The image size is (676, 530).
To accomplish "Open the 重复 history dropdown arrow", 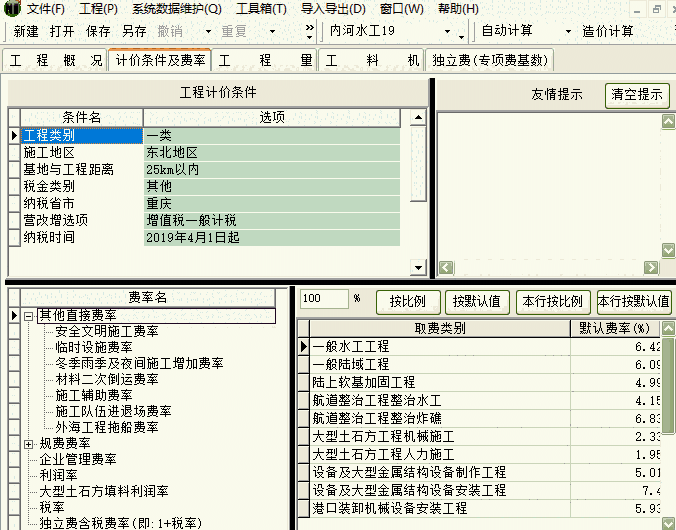I will (x=272, y=31).
